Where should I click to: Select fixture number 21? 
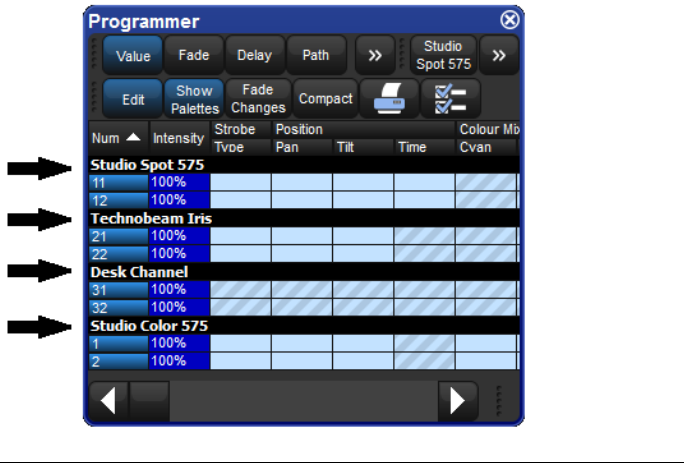[119, 236]
